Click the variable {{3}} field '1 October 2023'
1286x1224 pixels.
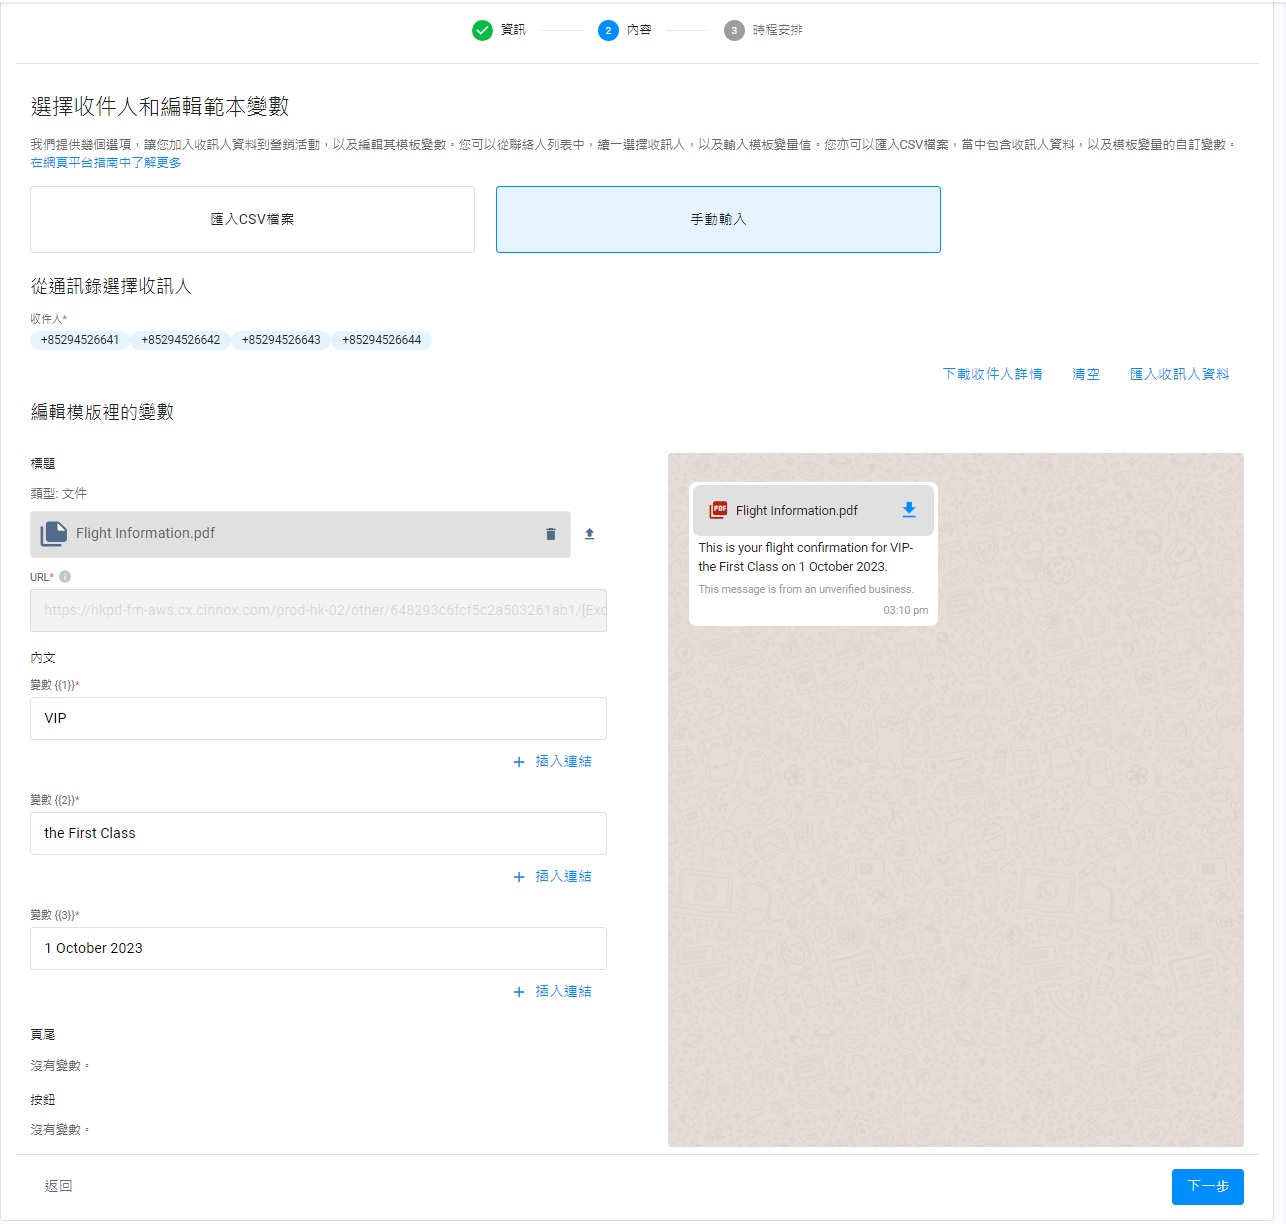[318, 949]
